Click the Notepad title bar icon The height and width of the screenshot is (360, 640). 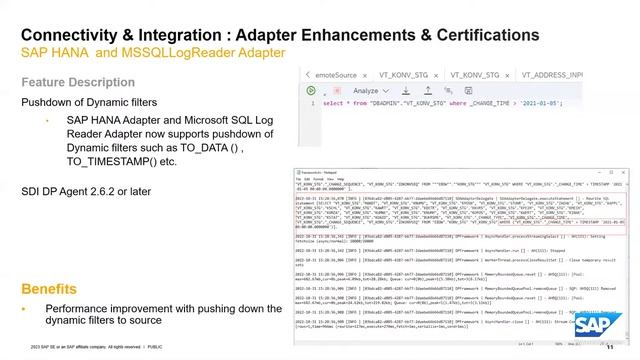coord(298,173)
